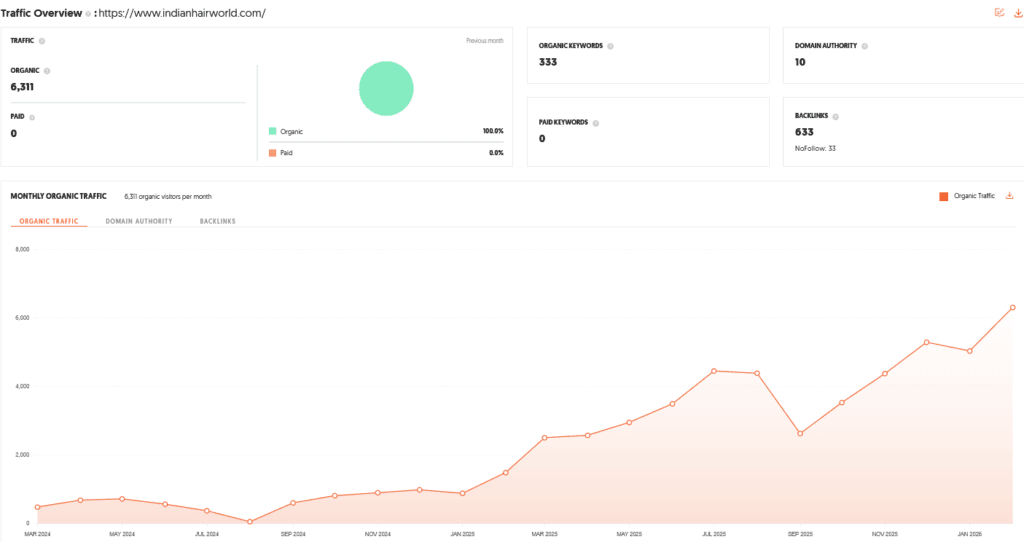
Task: Switch to the Domain Authority chart tab
Action: pos(139,221)
